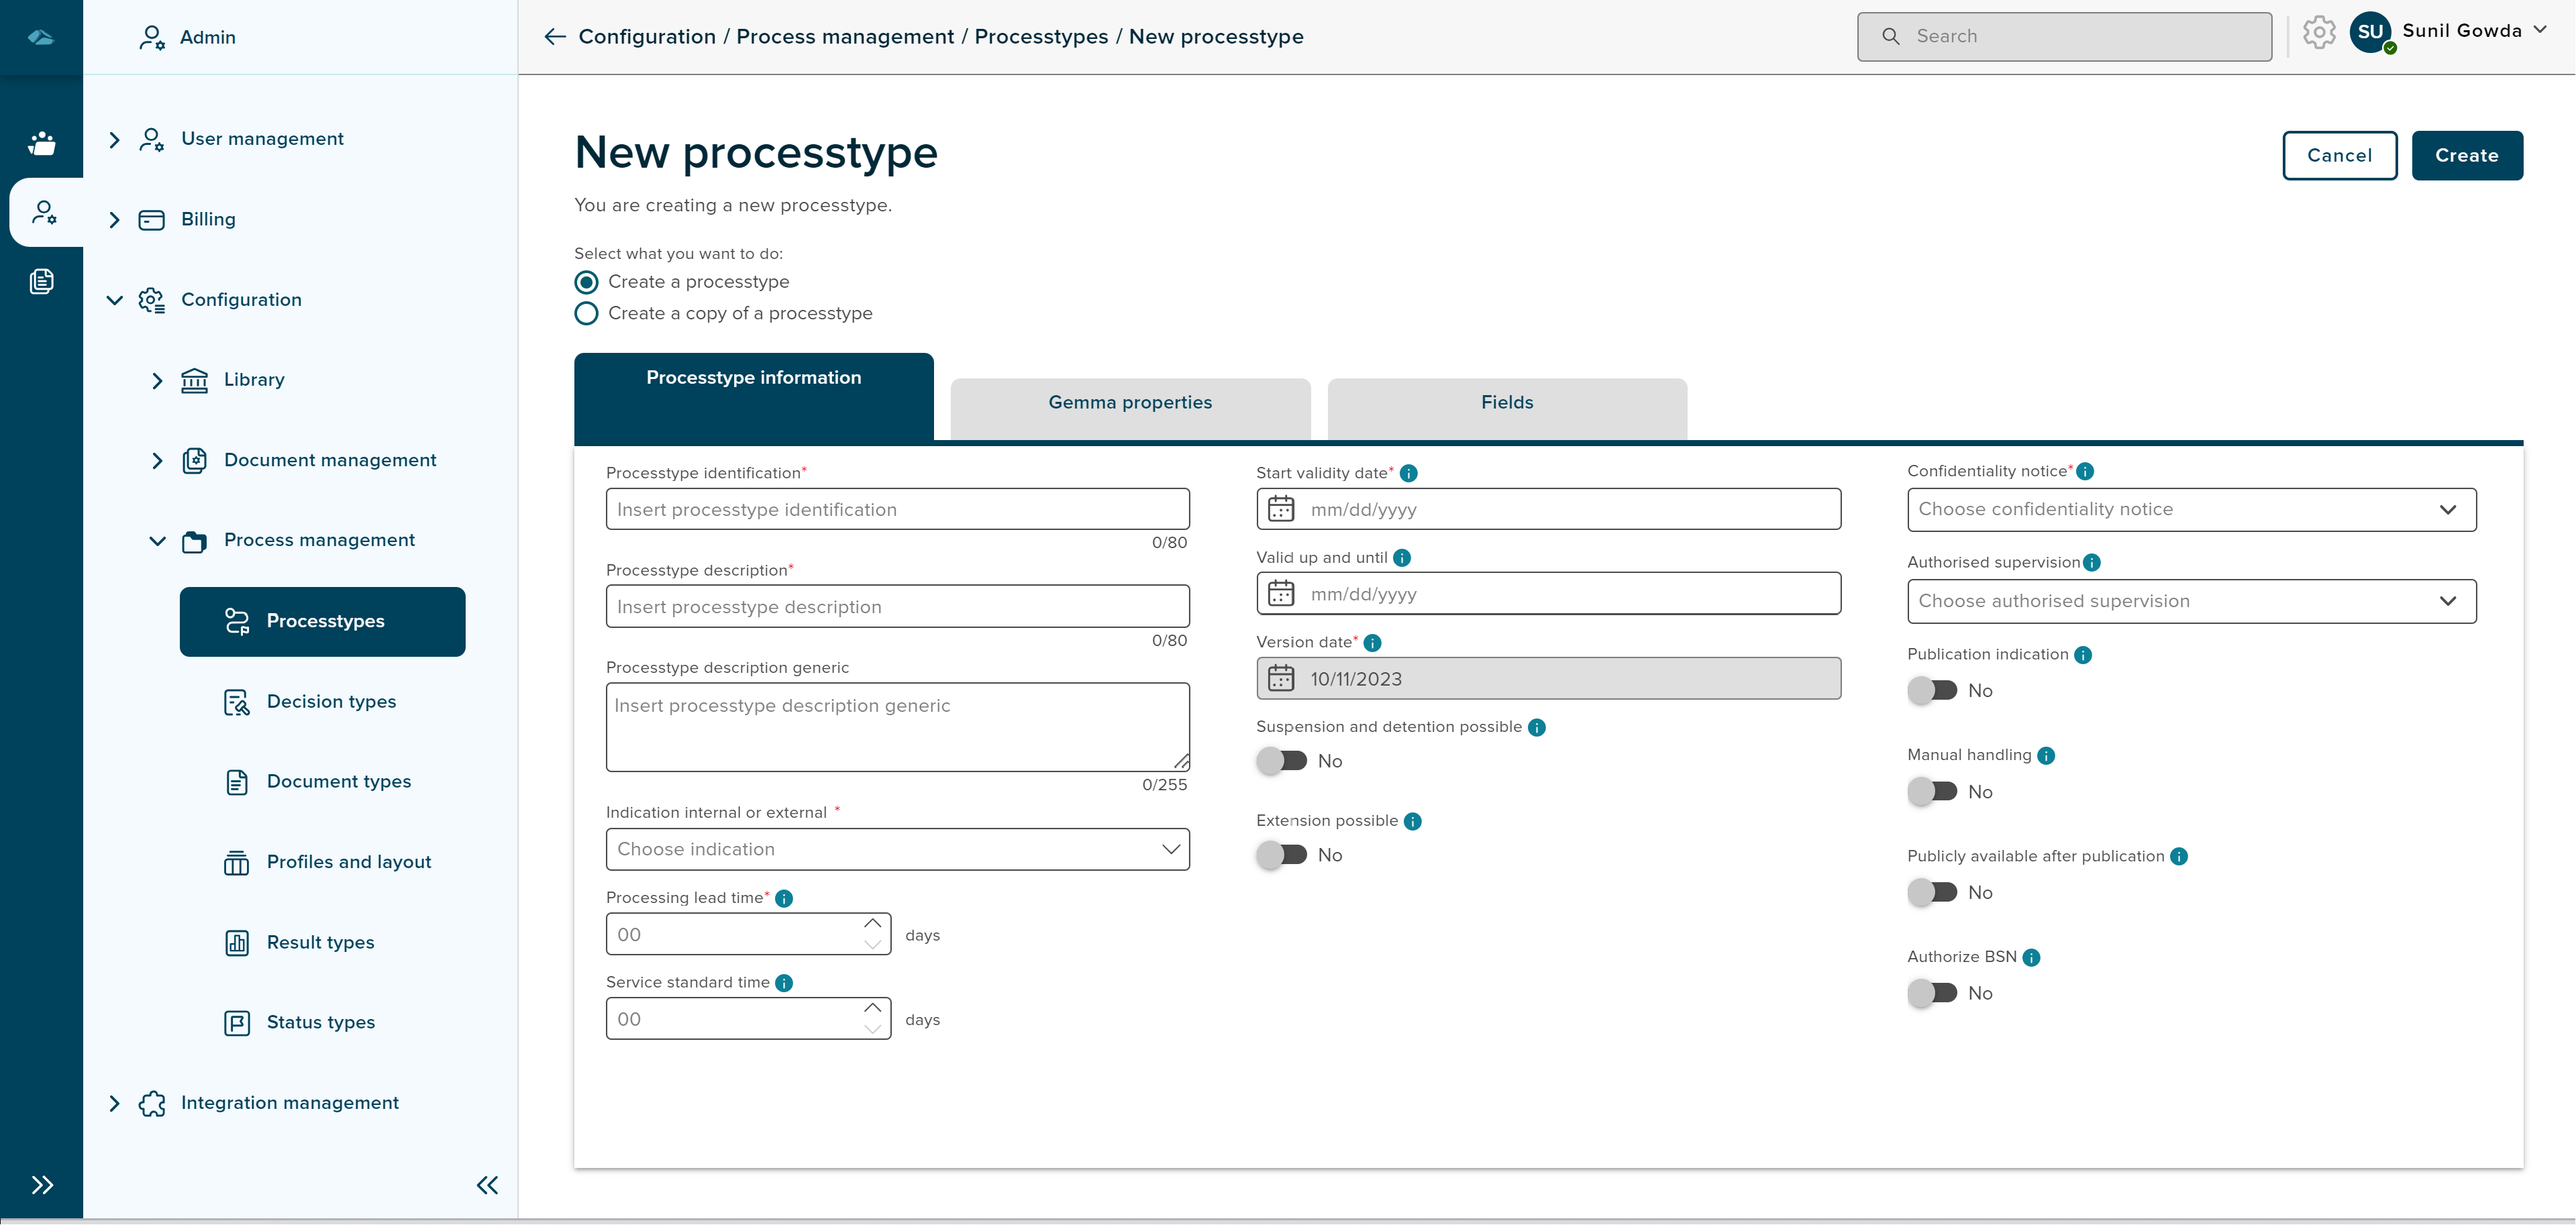Select Create a copy of a processtype

[x=587, y=313]
